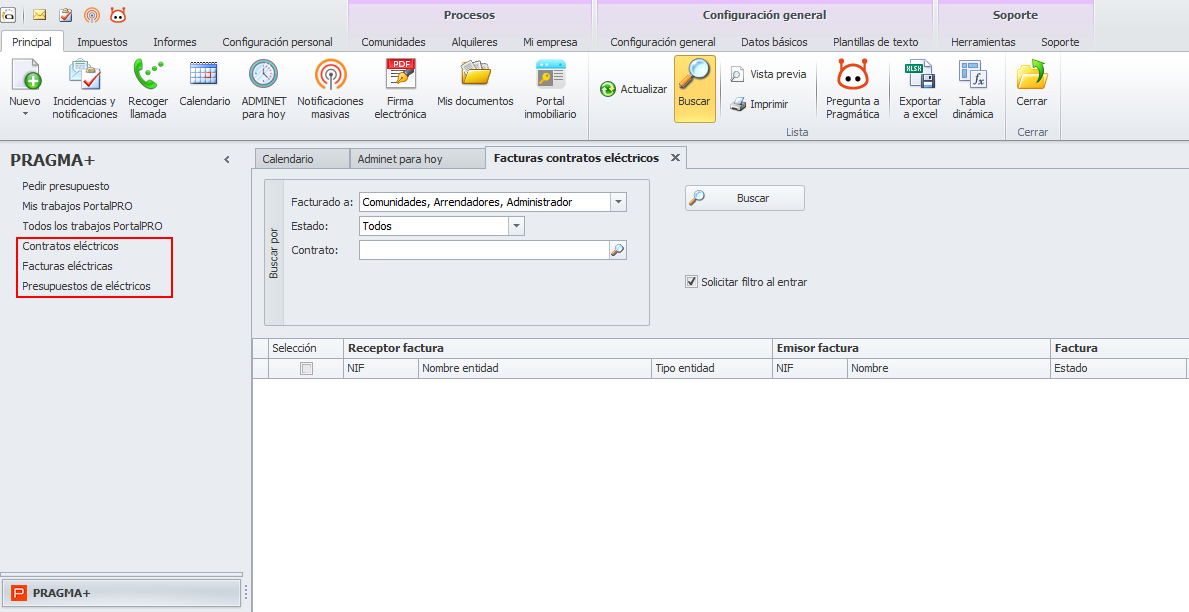Open the Alquileres ribbon tab
The width and height of the screenshot is (1189, 612).
click(x=475, y=42)
